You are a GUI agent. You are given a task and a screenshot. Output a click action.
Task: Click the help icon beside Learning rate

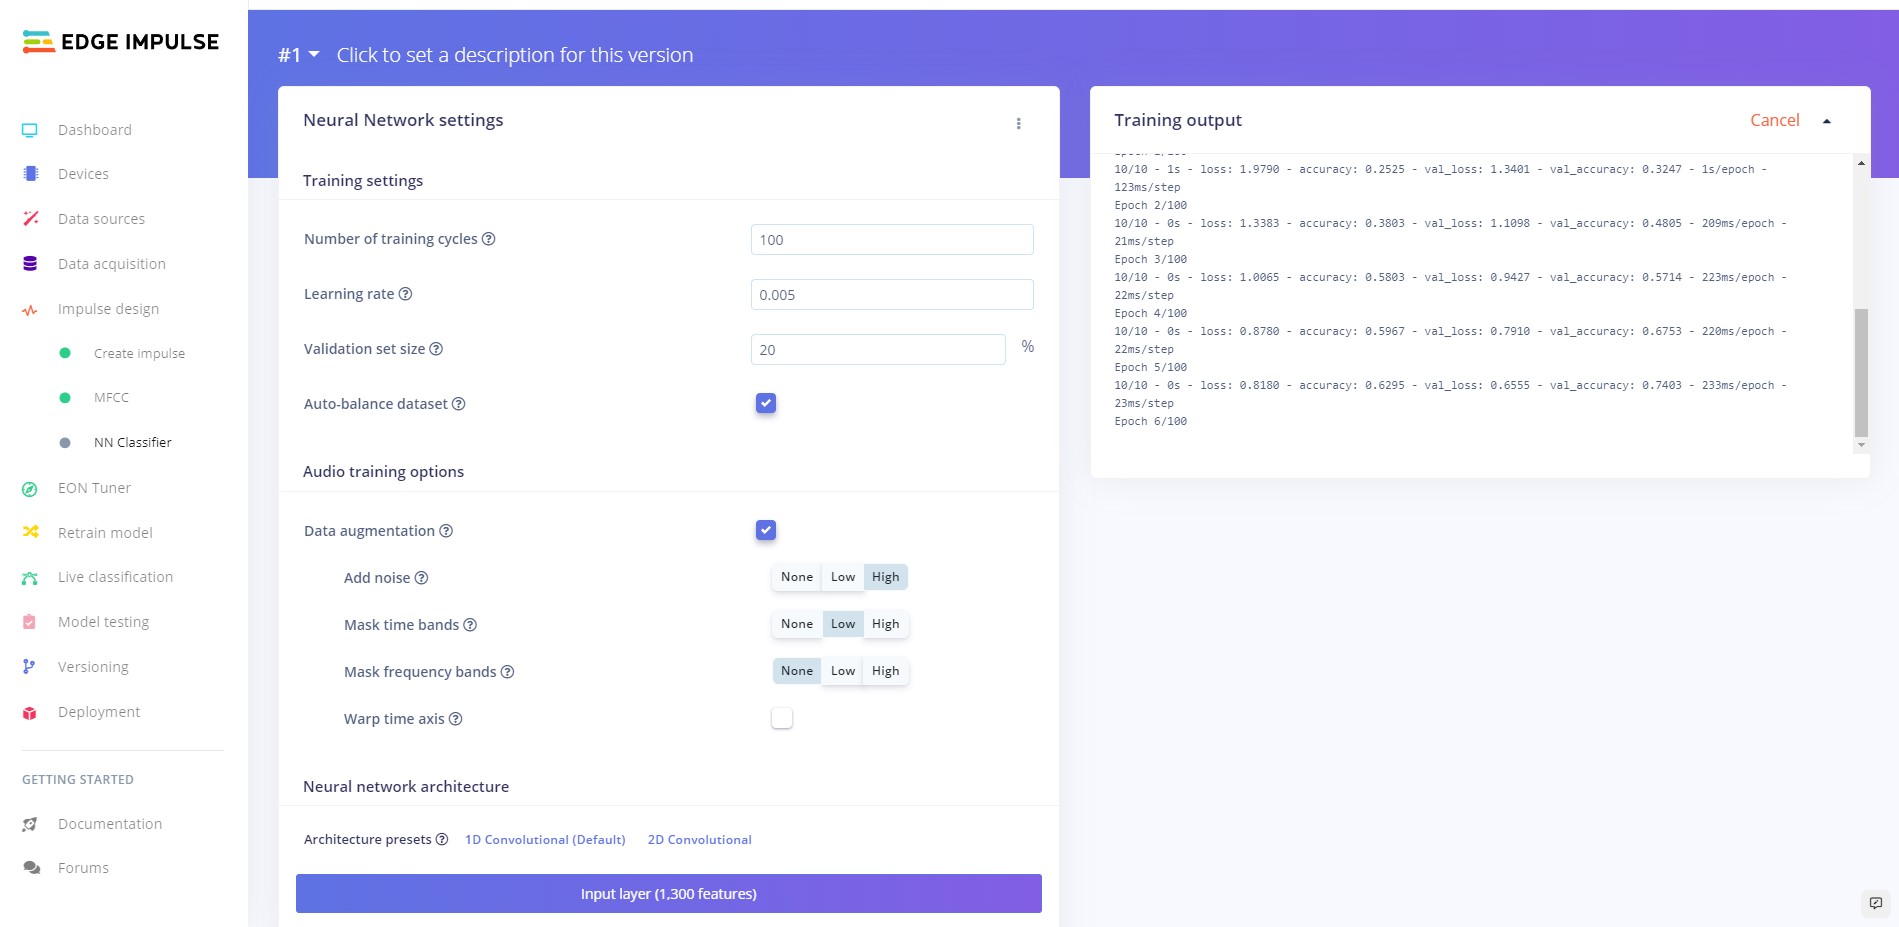pyautogui.click(x=405, y=294)
